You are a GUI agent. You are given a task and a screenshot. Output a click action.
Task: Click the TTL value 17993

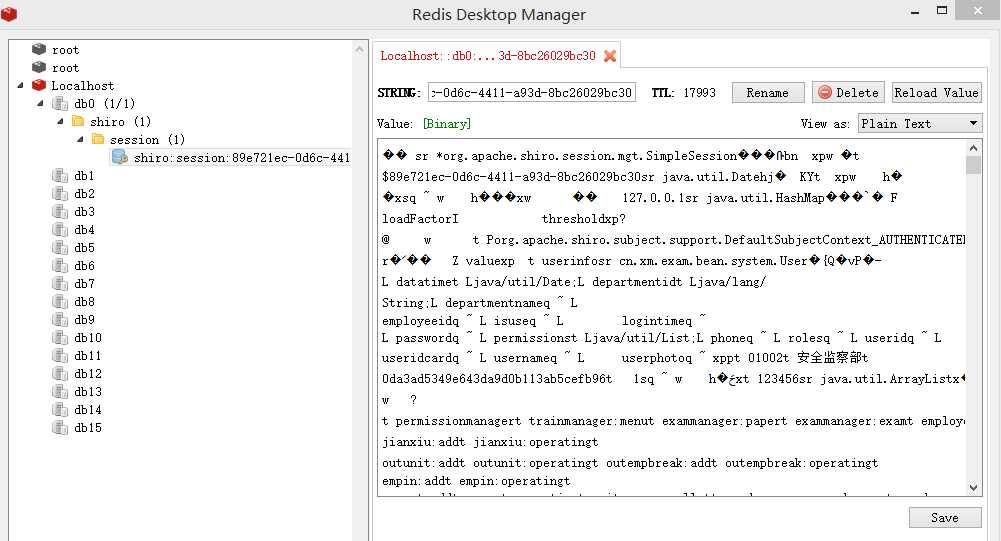point(700,93)
